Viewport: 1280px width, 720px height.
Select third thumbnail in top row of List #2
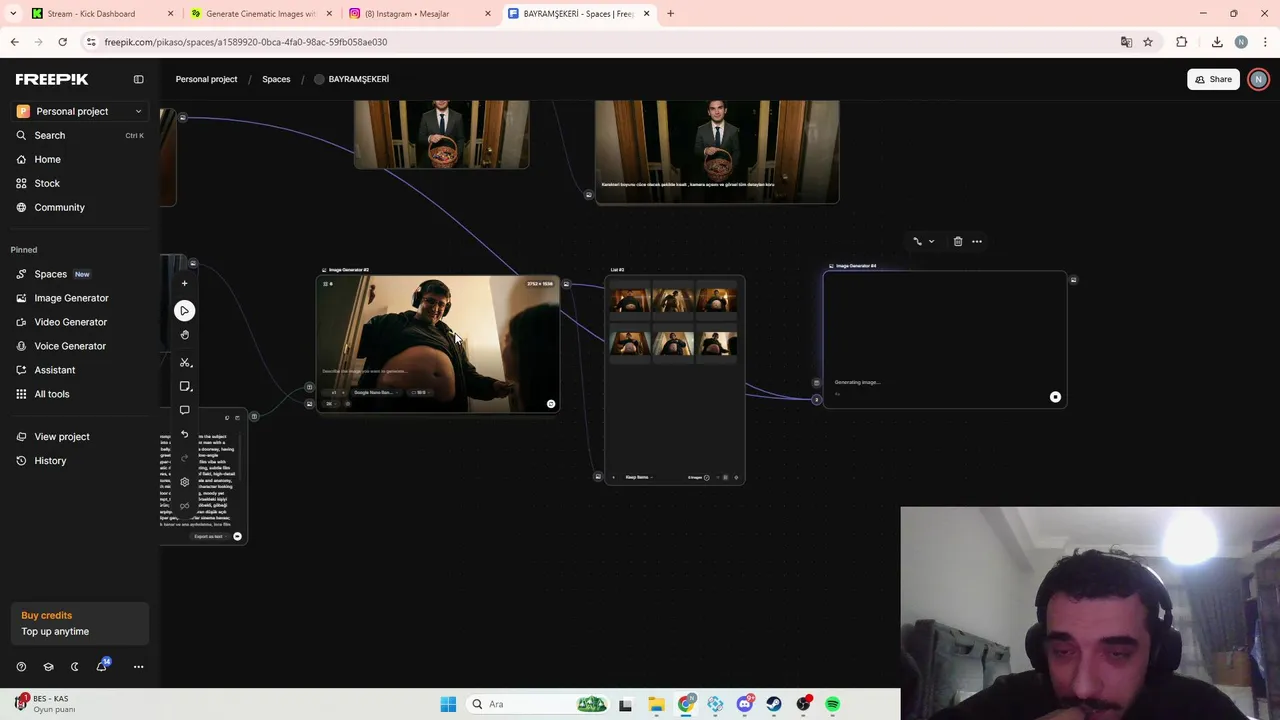click(717, 300)
